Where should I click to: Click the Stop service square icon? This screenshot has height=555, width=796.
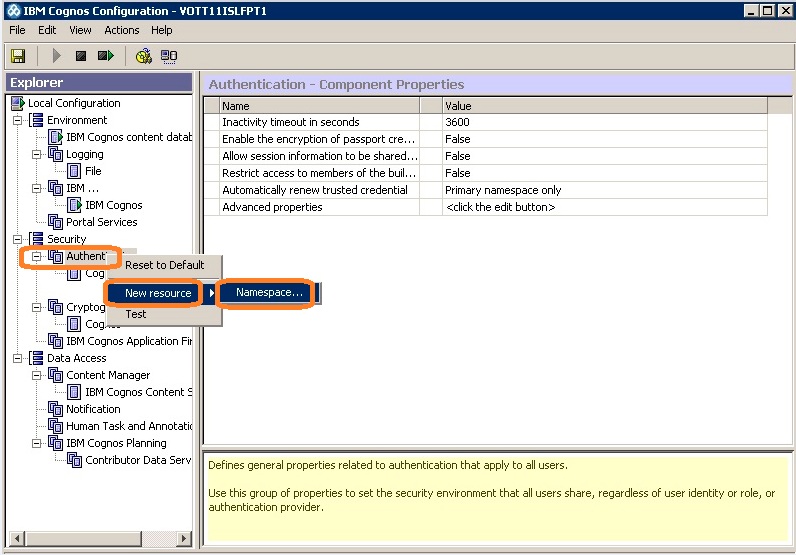click(81, 56)
